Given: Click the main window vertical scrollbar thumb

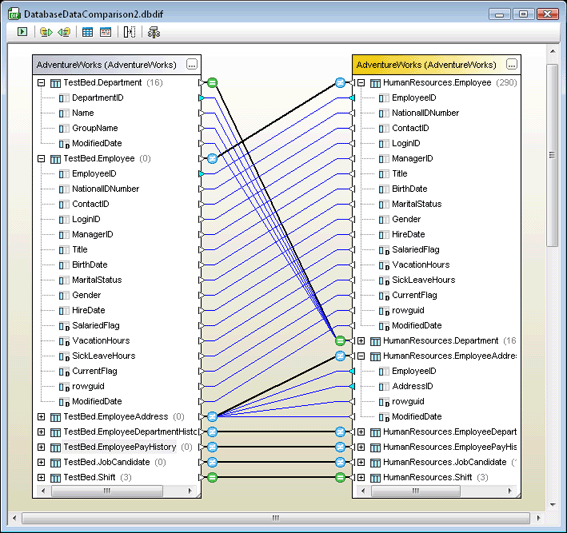Looking at the screenshot, I should point(552,155).
